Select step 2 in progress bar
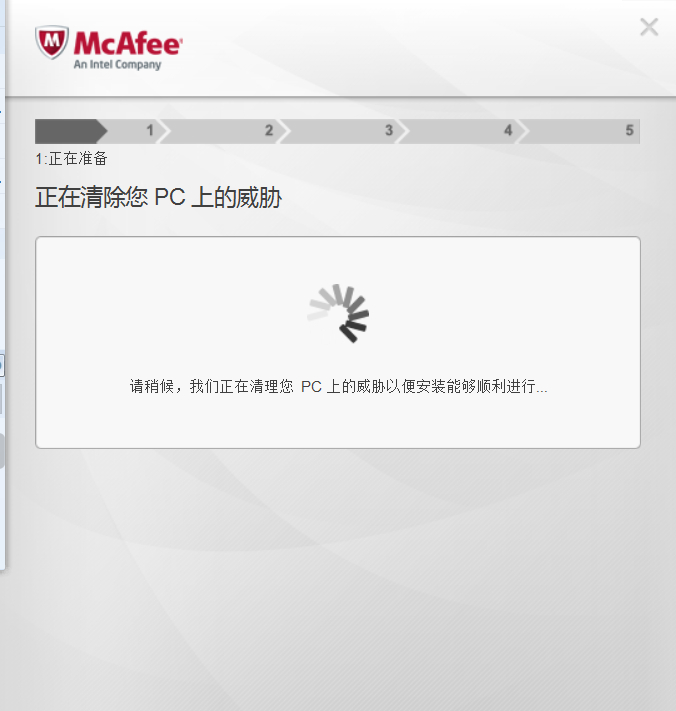676x711 pixels. click(x=269, y=131)
